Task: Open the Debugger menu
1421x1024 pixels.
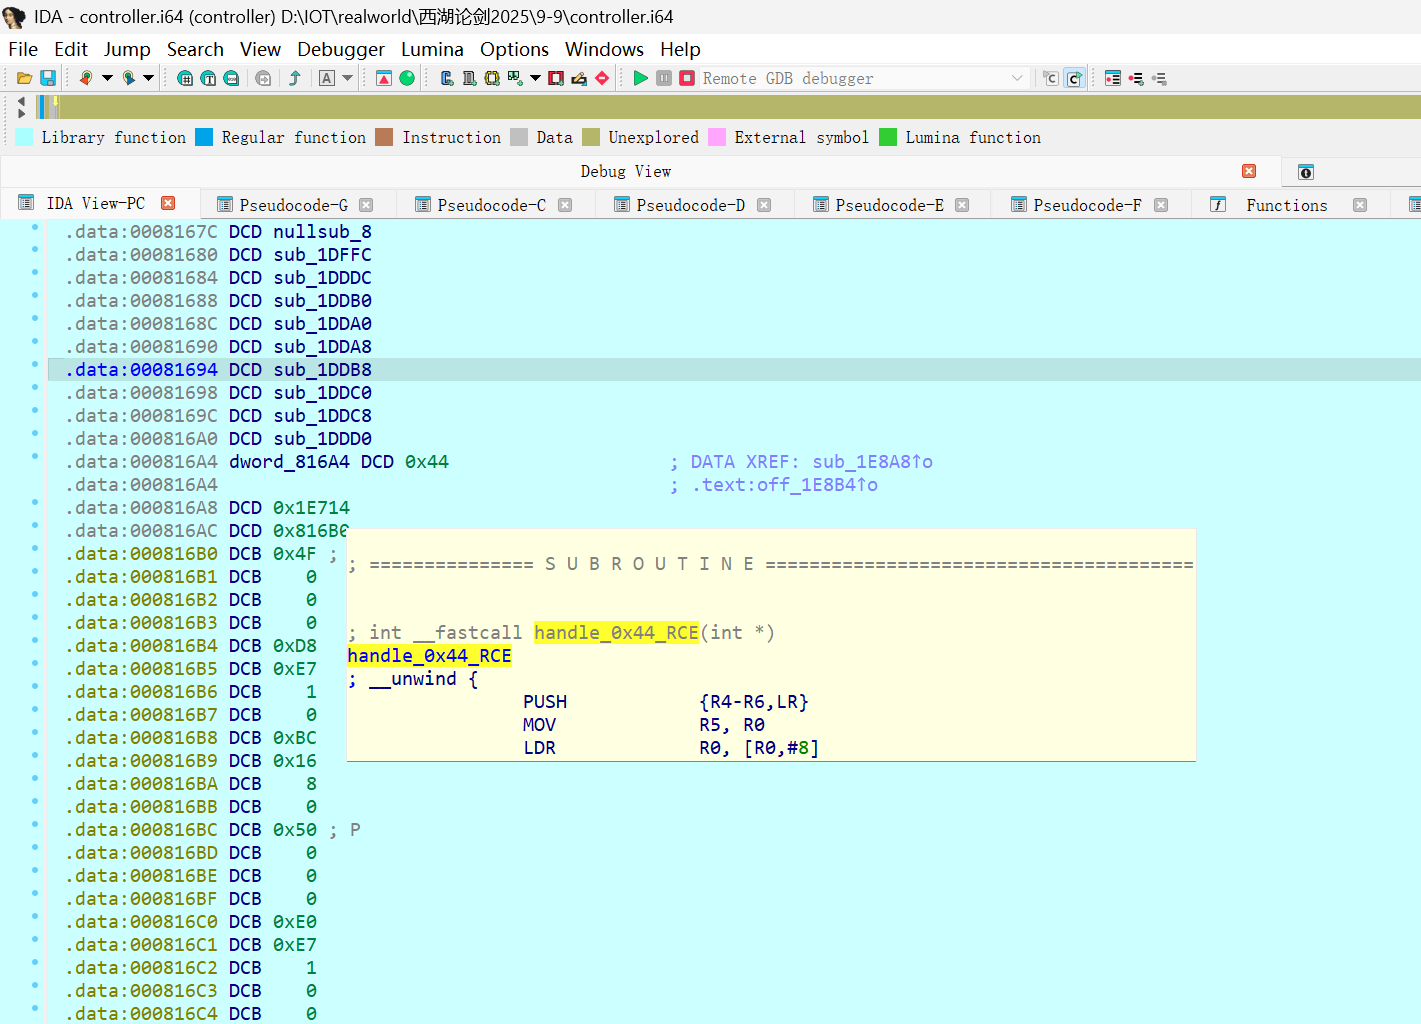Action: [x=340, y=49]
